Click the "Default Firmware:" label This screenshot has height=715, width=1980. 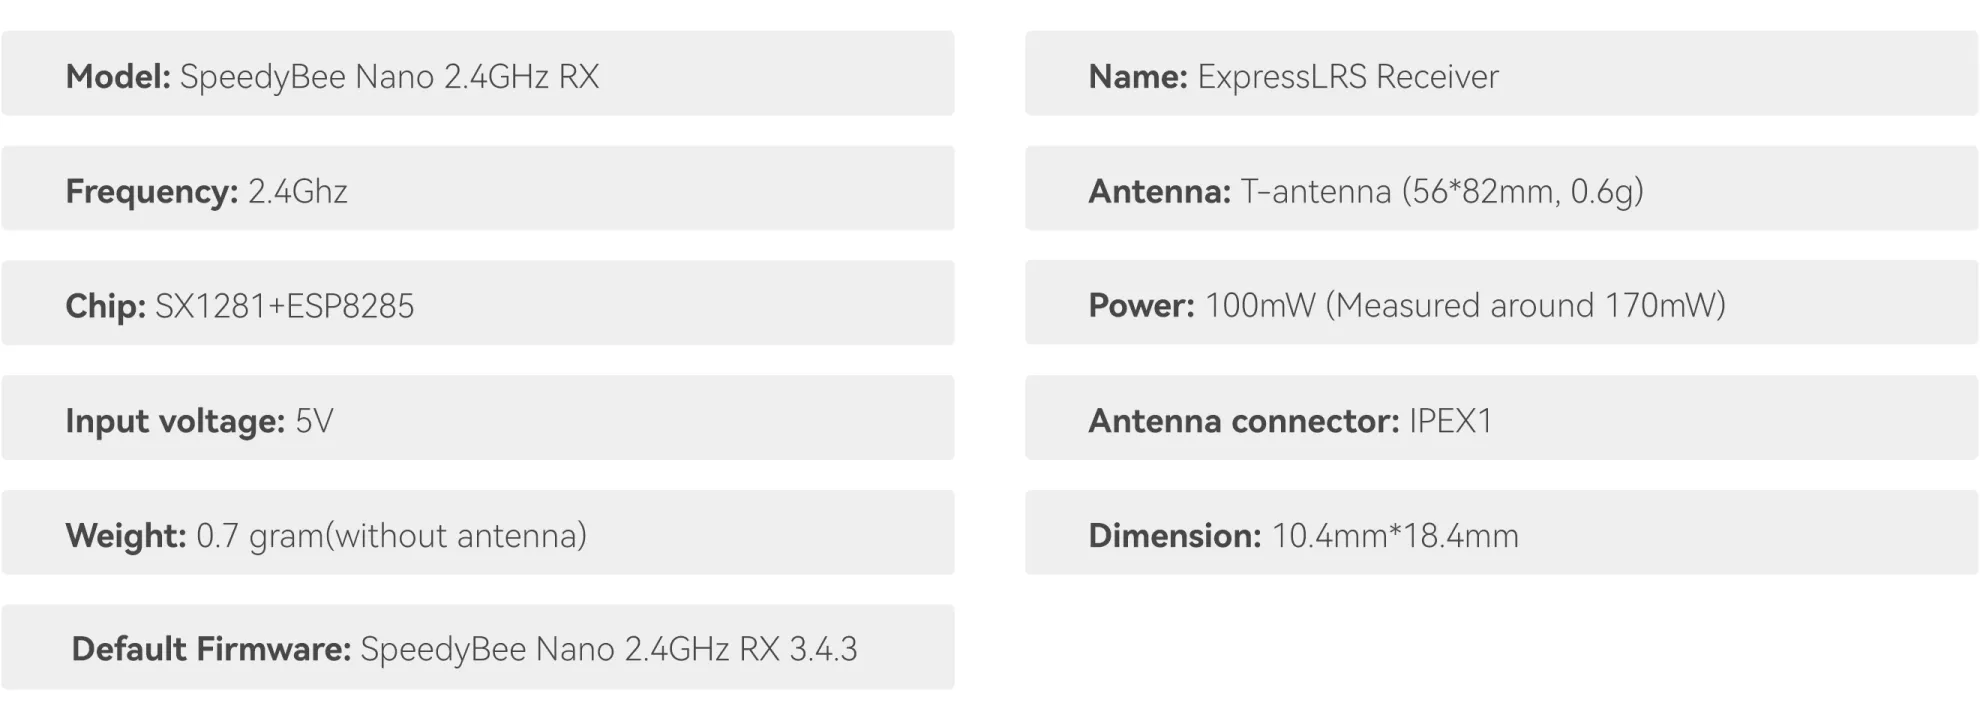tap(211, 650)
